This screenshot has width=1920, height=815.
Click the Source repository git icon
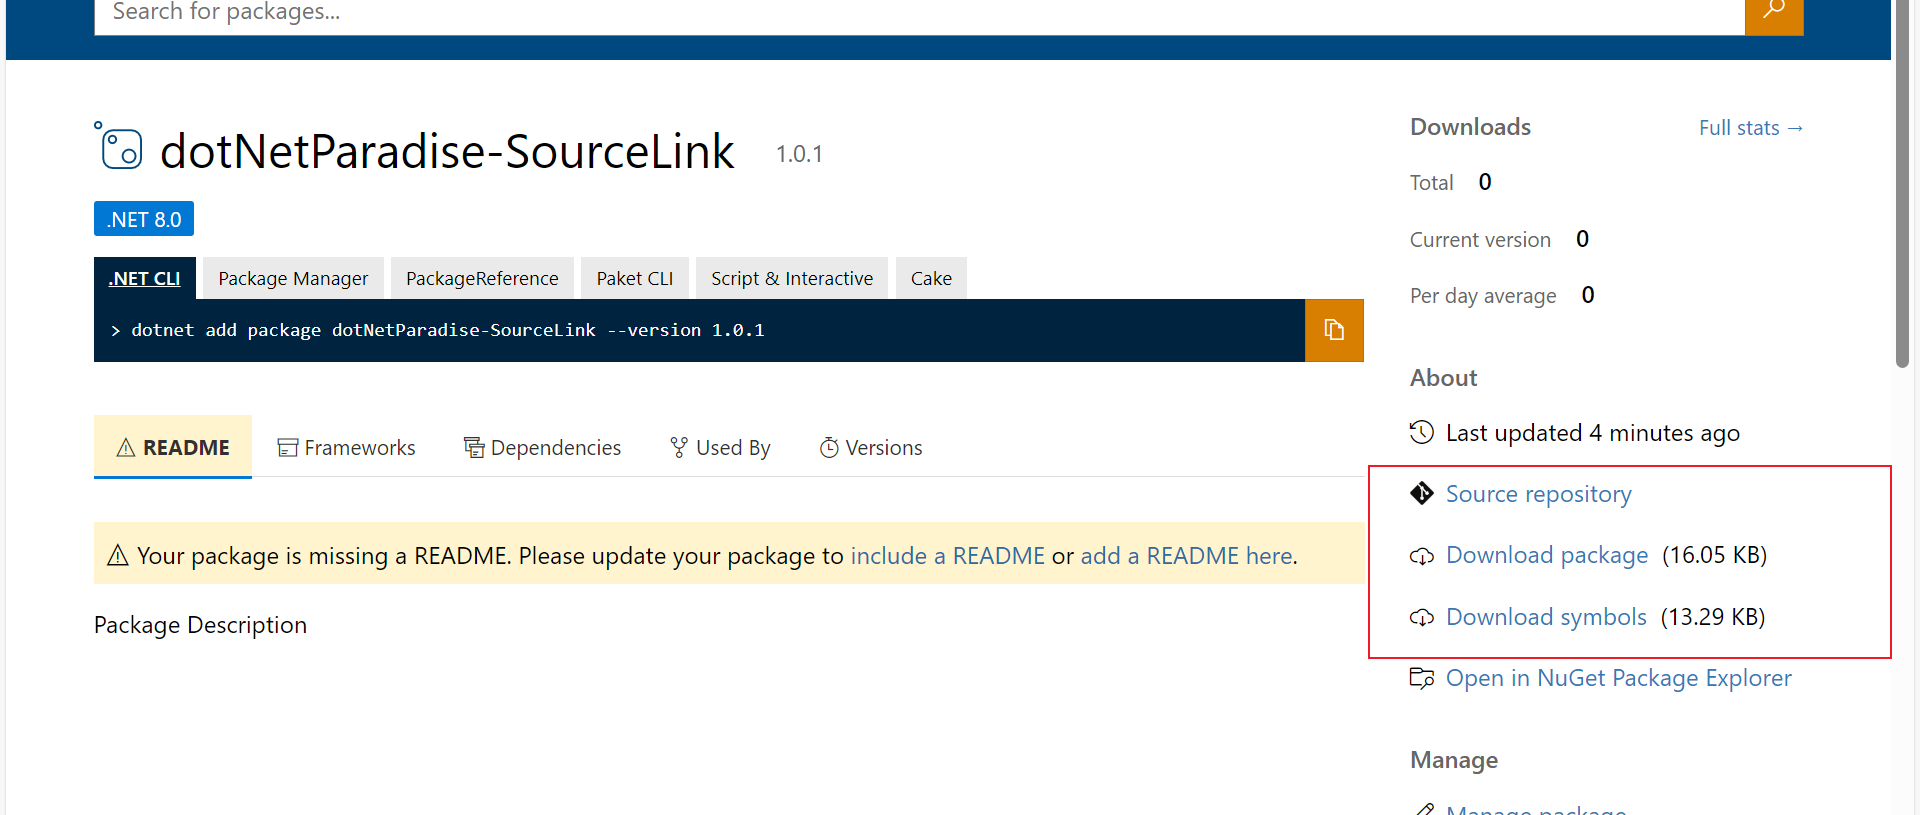[x=1422, y=493]
